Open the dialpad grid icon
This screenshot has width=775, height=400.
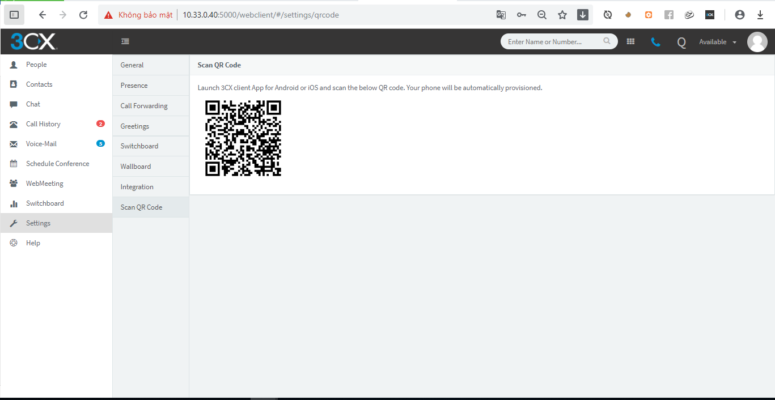(630, 42)
